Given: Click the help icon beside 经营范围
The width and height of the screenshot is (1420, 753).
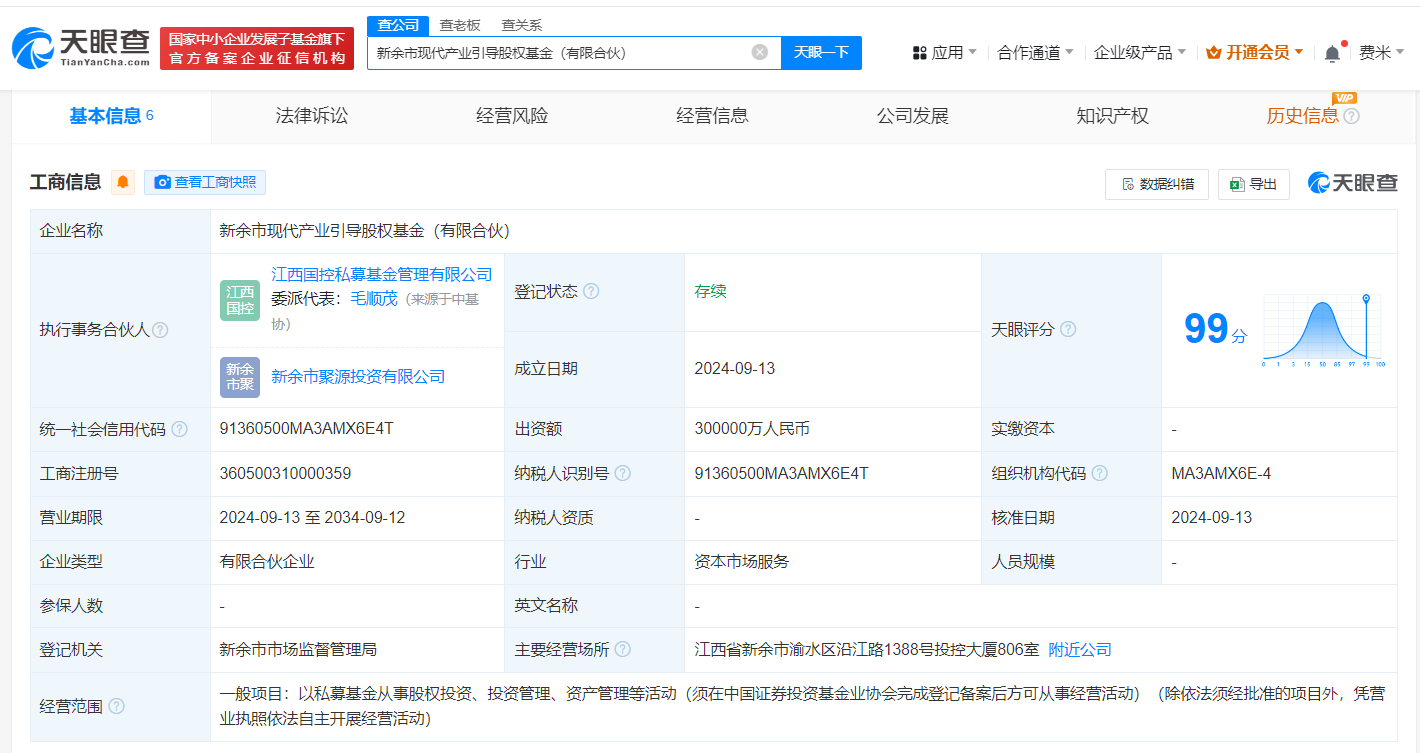Looking at the screenshot, I should click(x=116, y=706).
